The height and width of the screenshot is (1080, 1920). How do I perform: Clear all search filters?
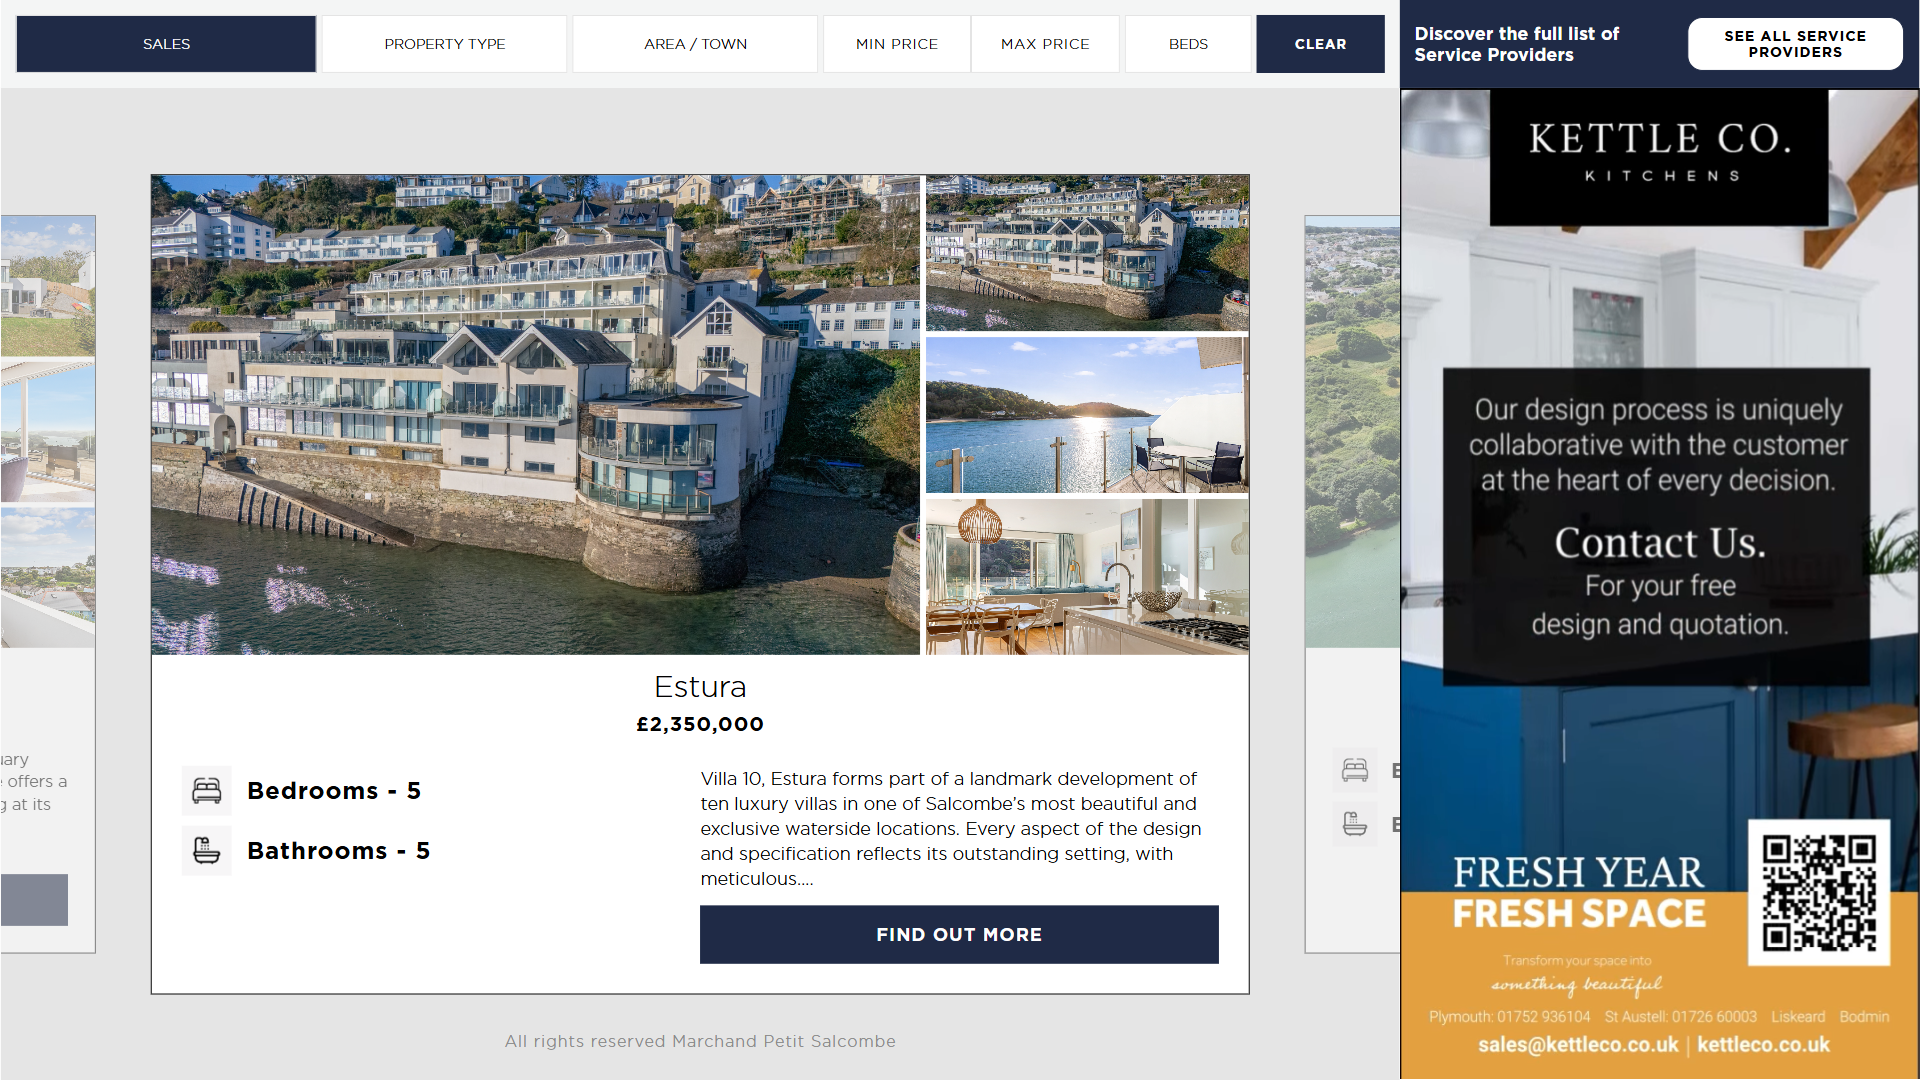[1320, 44]
